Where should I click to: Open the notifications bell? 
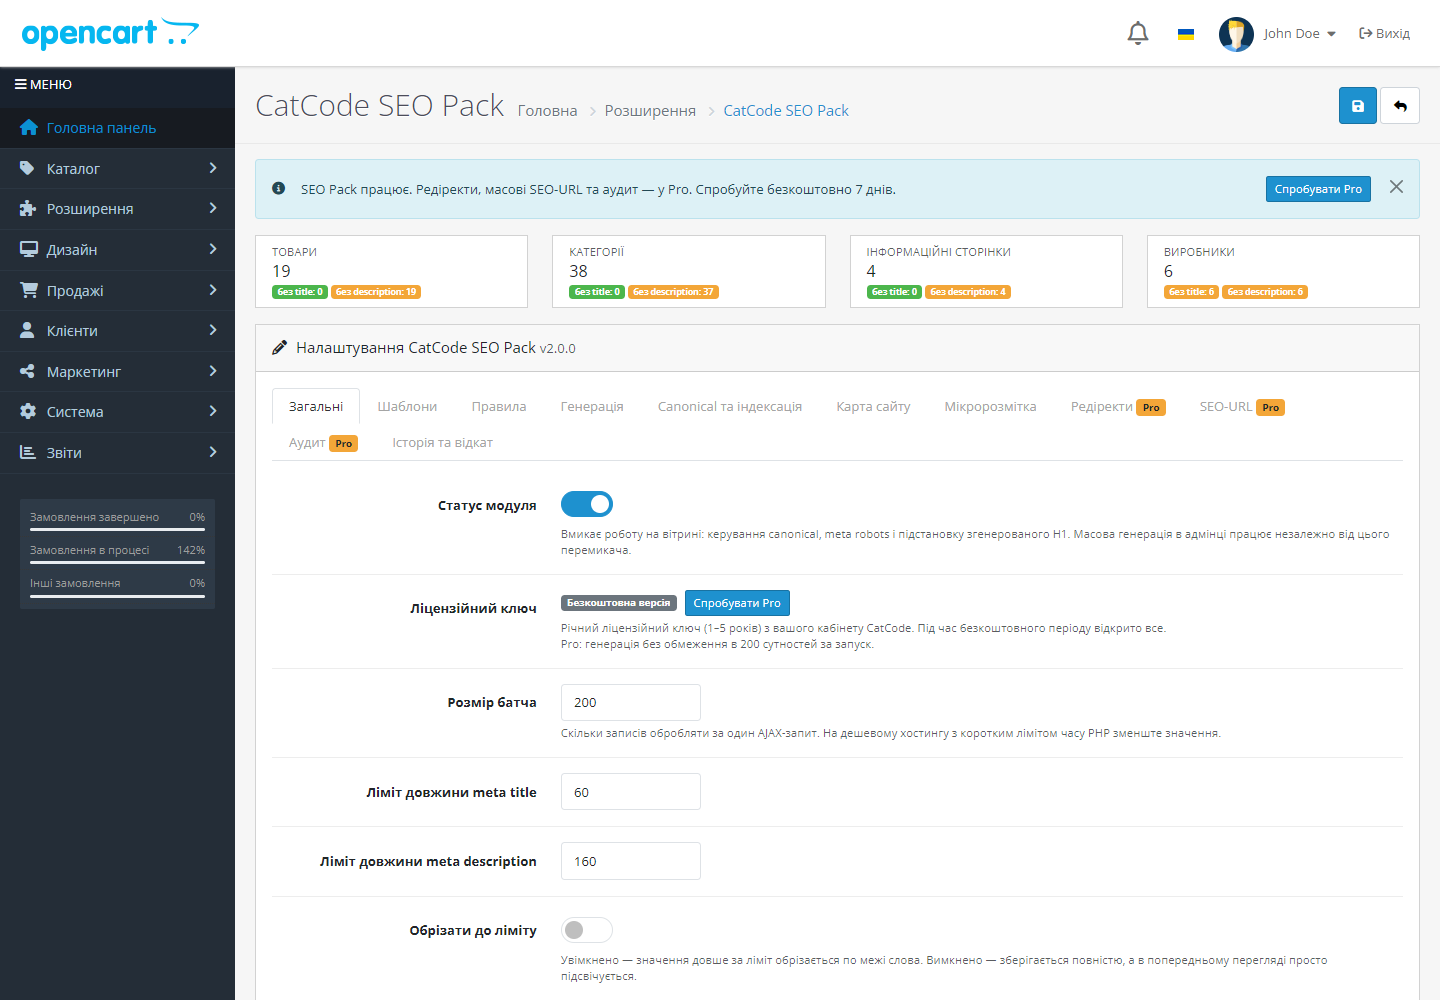click(1138, 33)
